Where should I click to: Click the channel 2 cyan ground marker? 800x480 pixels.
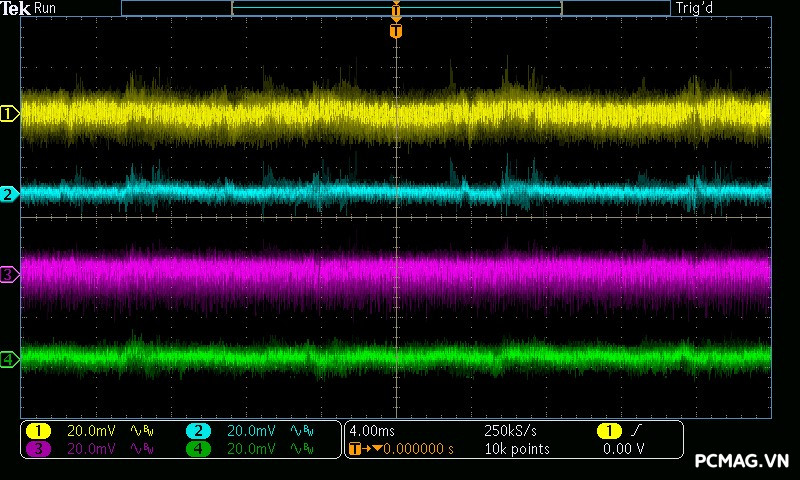[9, 194]
